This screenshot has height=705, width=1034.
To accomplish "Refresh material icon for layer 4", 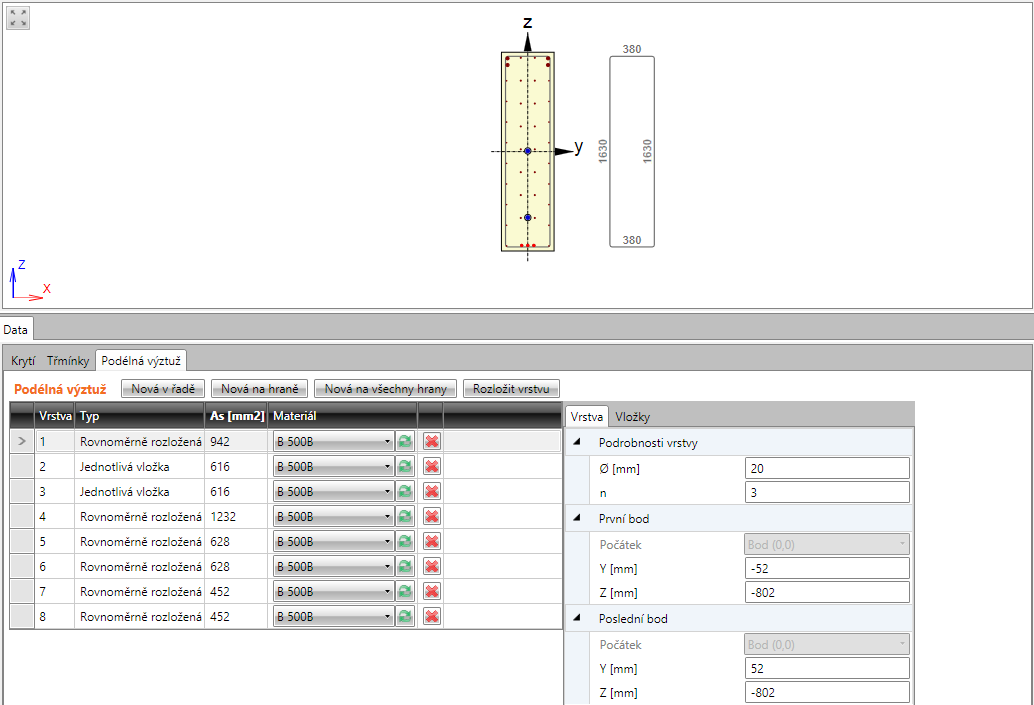I will (405, 516).
